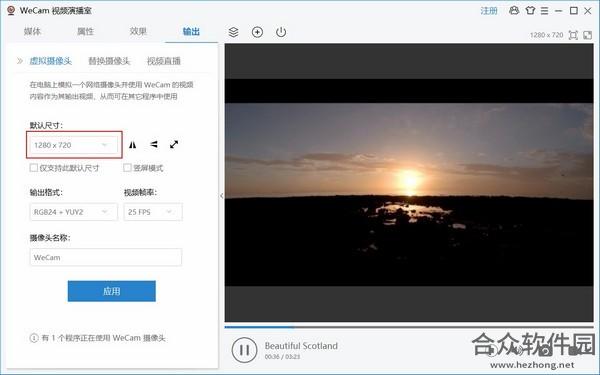This screenshot has height=375, width=600.
Task: Click the video playback progress bar
Action: pyautogui.click(x=409, y=327)
